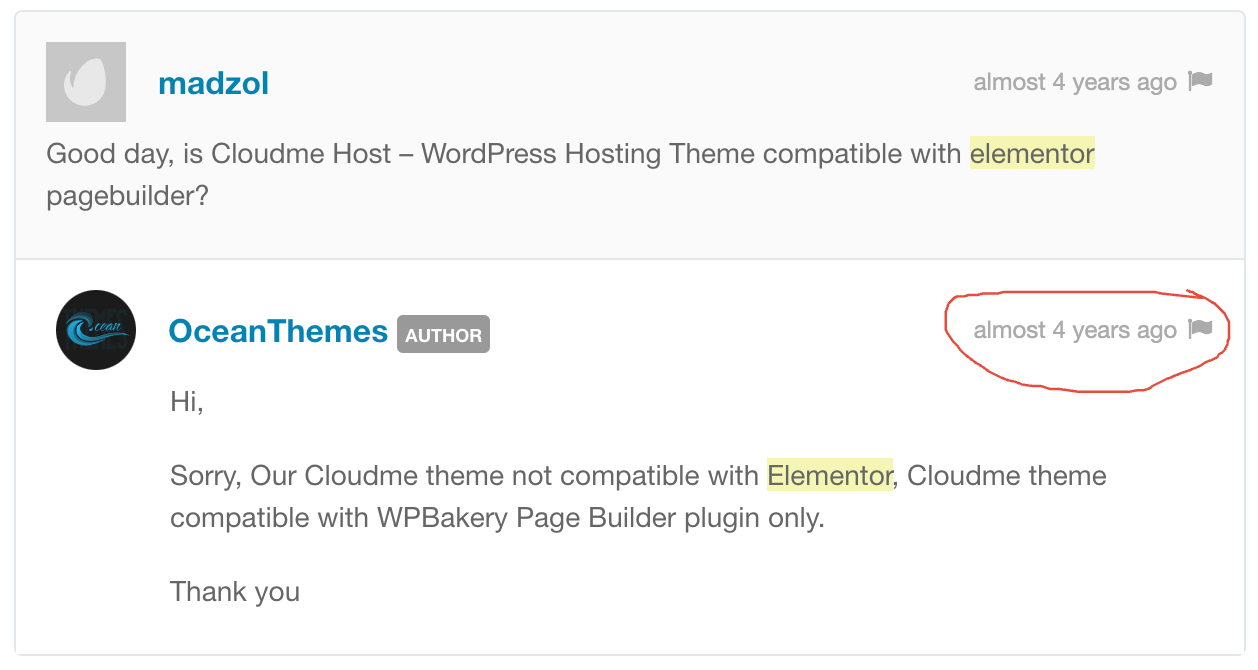Image resolution: width=1258 pixels, height=670 pixels.
Task: Click the AUTHOR badge next to OceanThemes
Action: pyautogui.click(x=443, y=335)
